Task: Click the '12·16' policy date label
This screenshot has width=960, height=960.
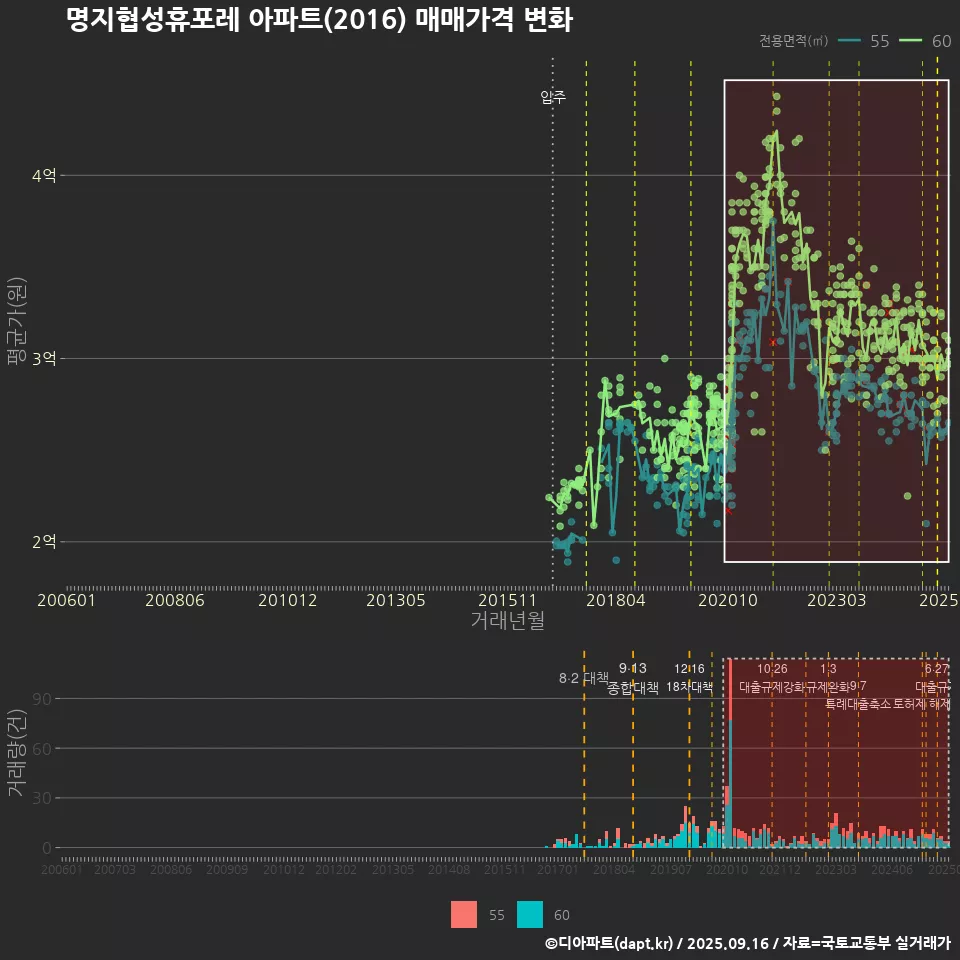Action: click(x=689, y=669)
